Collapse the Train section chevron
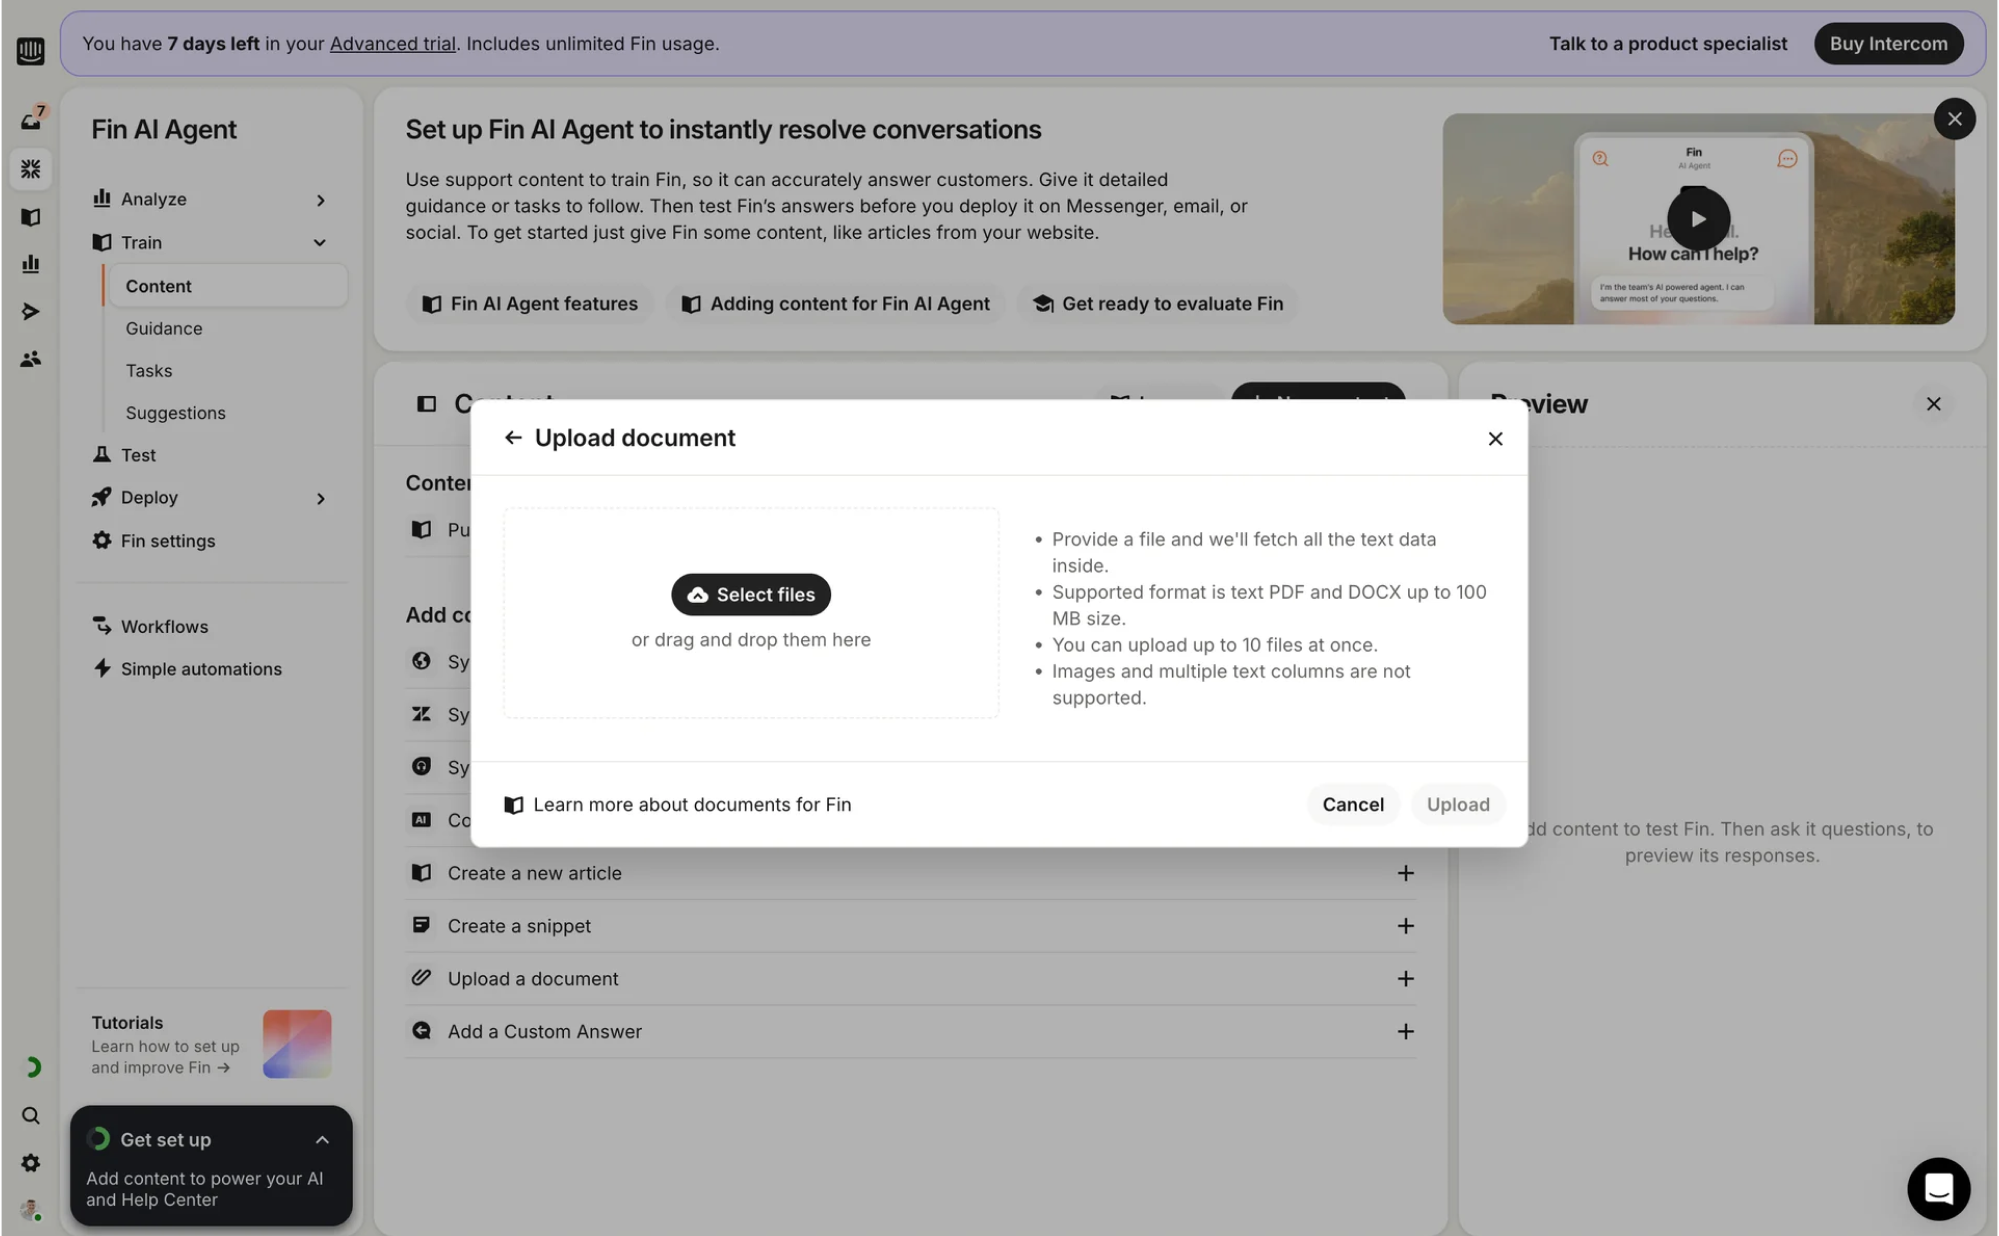The width and height of the screenshot is (1999, 1236). (x=319, y=242)
